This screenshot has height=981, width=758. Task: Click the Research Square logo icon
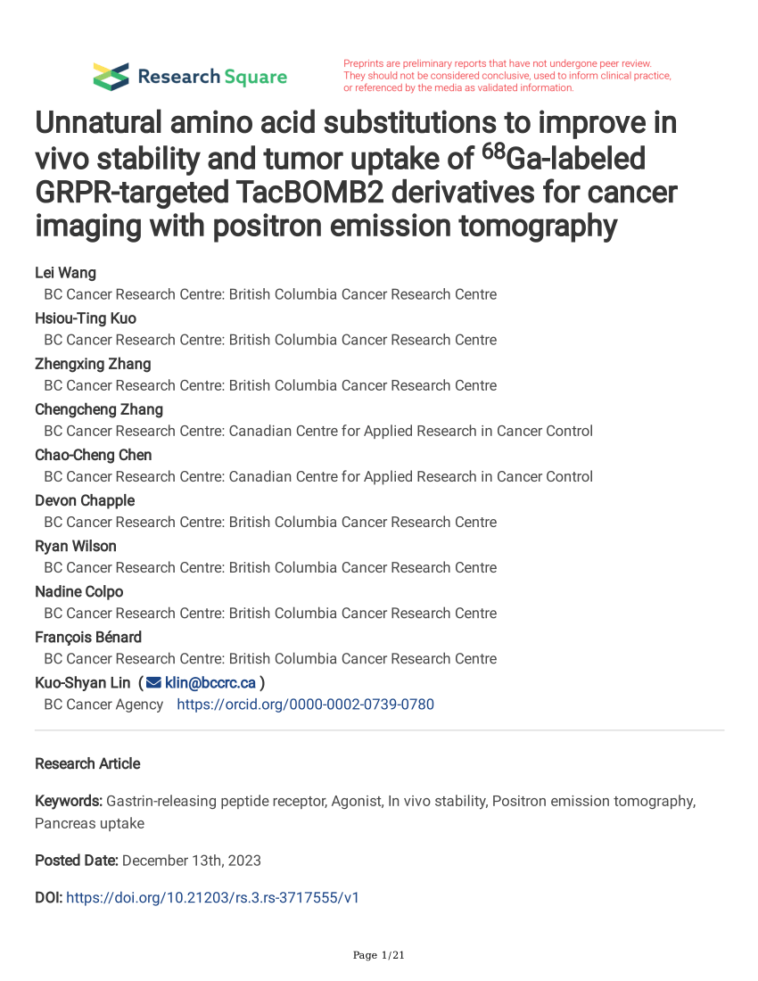pyautogui.click(x=111, y=77)
